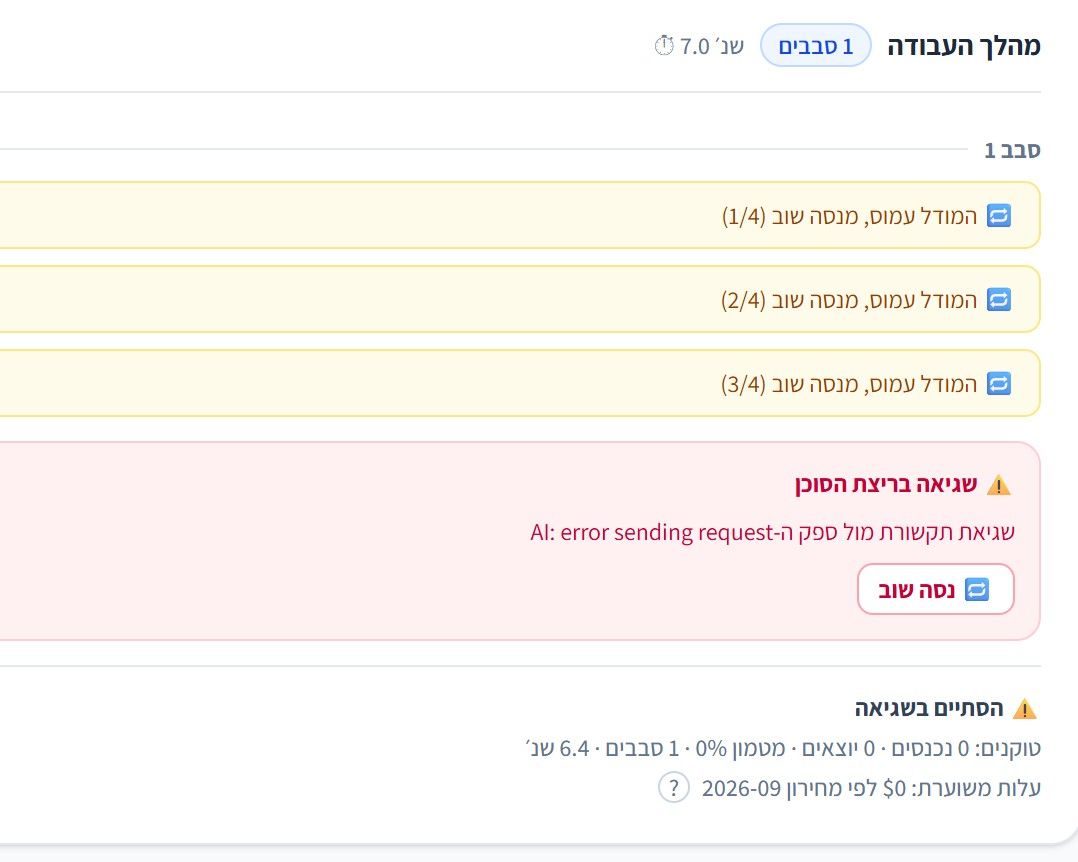Click the 1 סבבים rounds badge

815,46
